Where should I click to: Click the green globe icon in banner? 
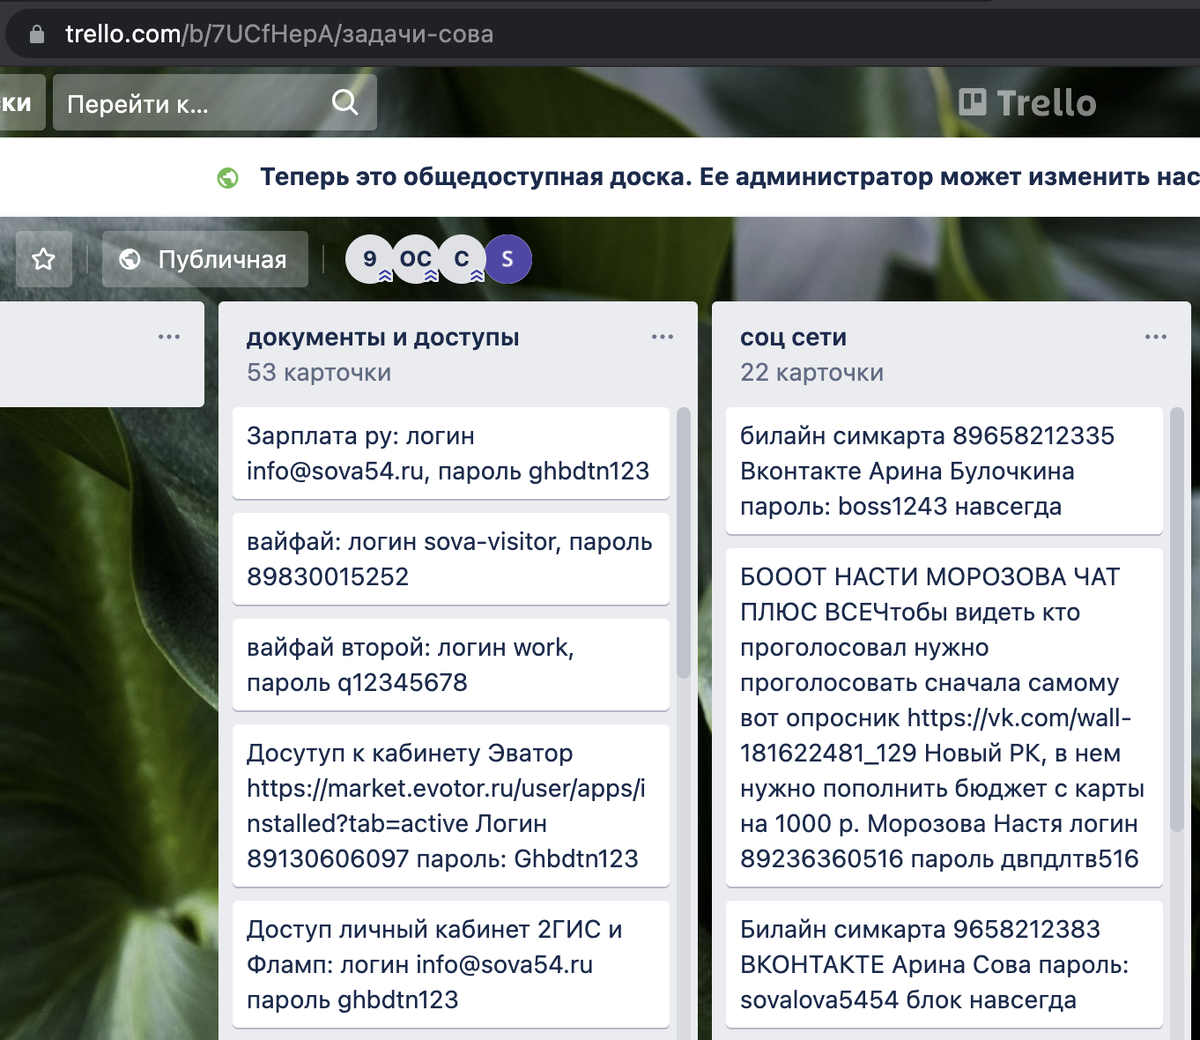[x=228, y=178]
